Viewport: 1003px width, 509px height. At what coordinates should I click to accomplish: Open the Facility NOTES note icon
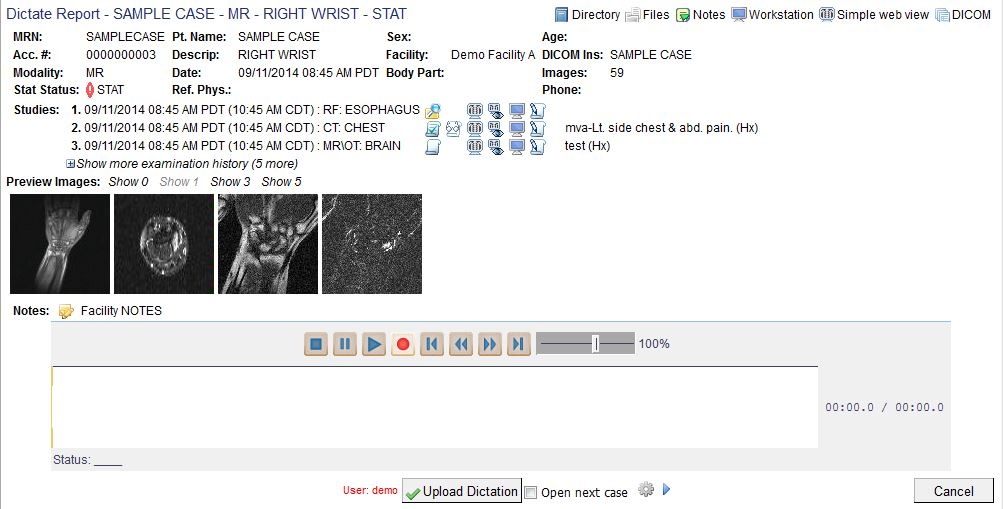point(66,311)
